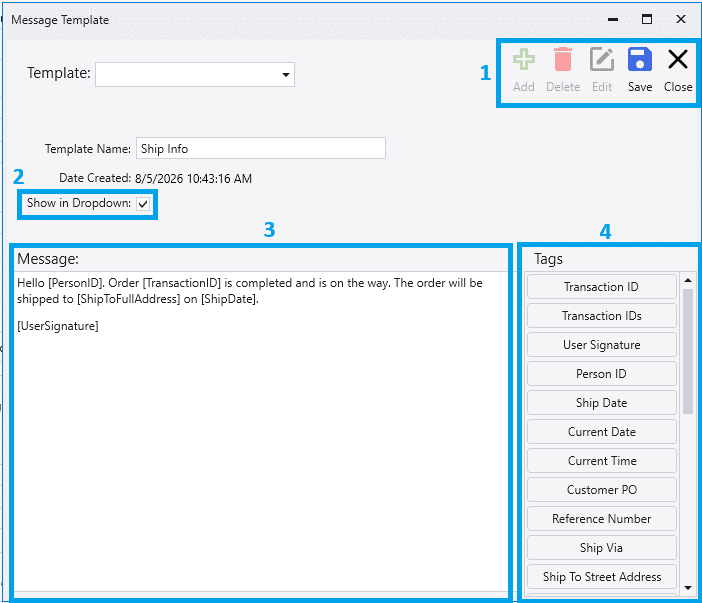702x603 pixels.
Task: Insert the Transaction IDs tag
Action: (x=601, y=316)
